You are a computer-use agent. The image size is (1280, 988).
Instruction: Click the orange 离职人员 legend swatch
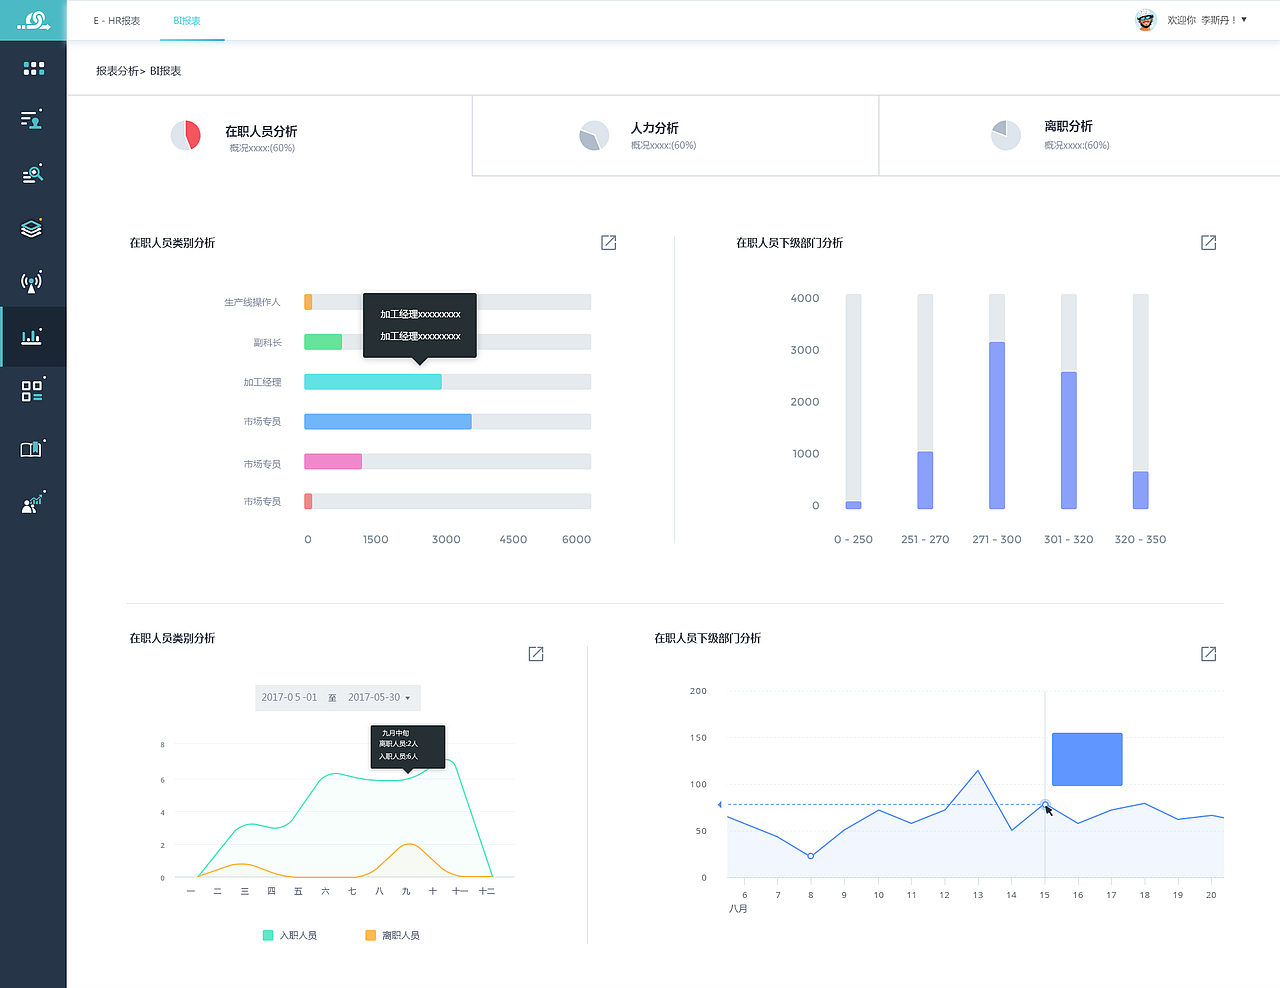click(x=371, y=936)
